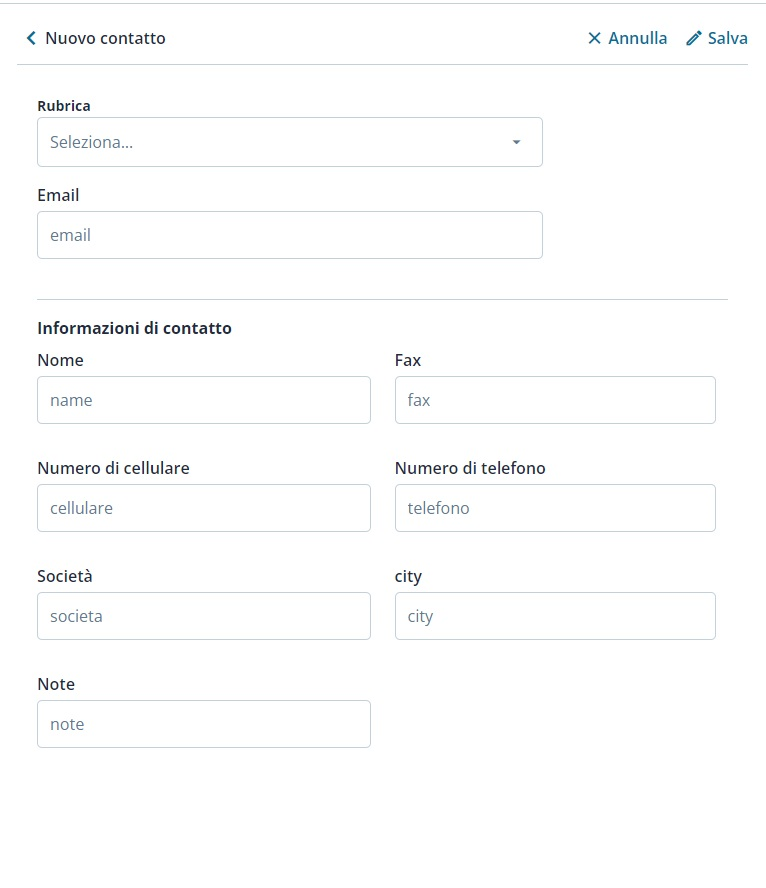Click the Numero di telefono label

(470, 468)
